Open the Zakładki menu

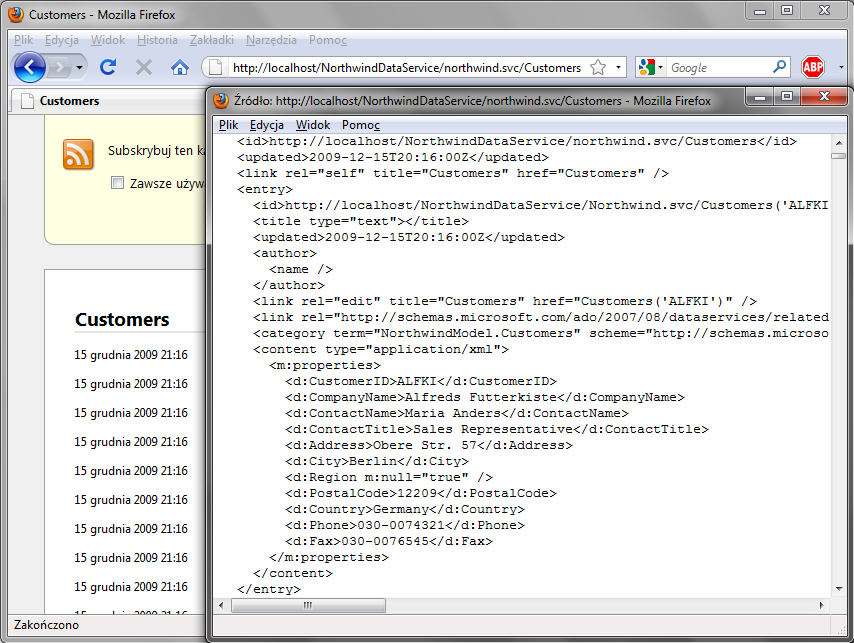tap(211, 40)
